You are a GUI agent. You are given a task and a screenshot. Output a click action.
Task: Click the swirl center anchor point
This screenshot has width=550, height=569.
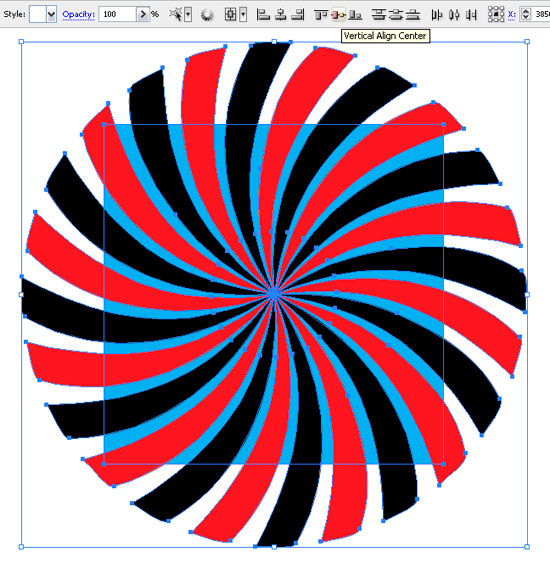[274, 294]
